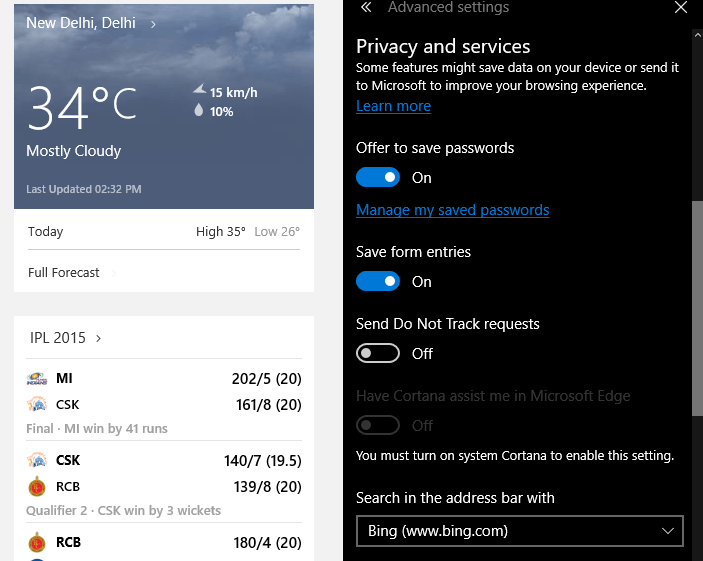Click the 140/7 (19.5) score
703x561 pixels.
click(x=263, y=461)
